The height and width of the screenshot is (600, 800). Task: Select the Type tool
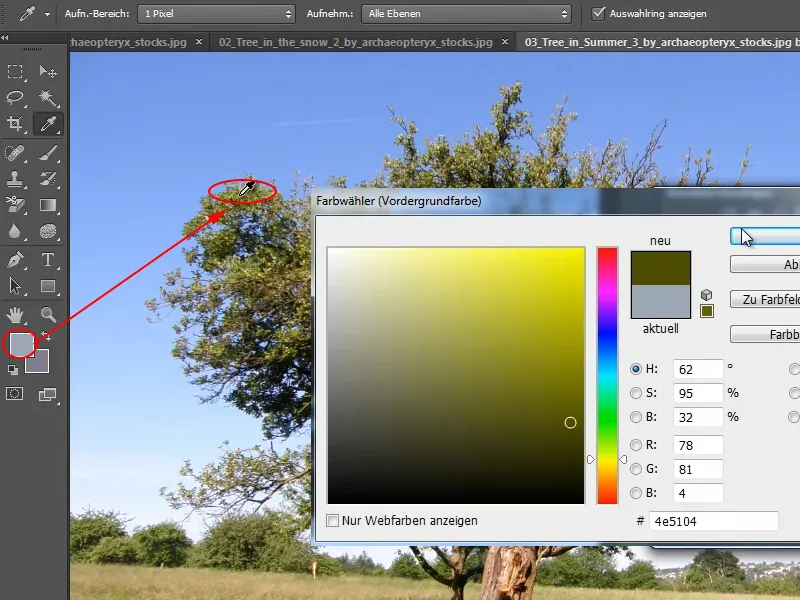[48, 260]
